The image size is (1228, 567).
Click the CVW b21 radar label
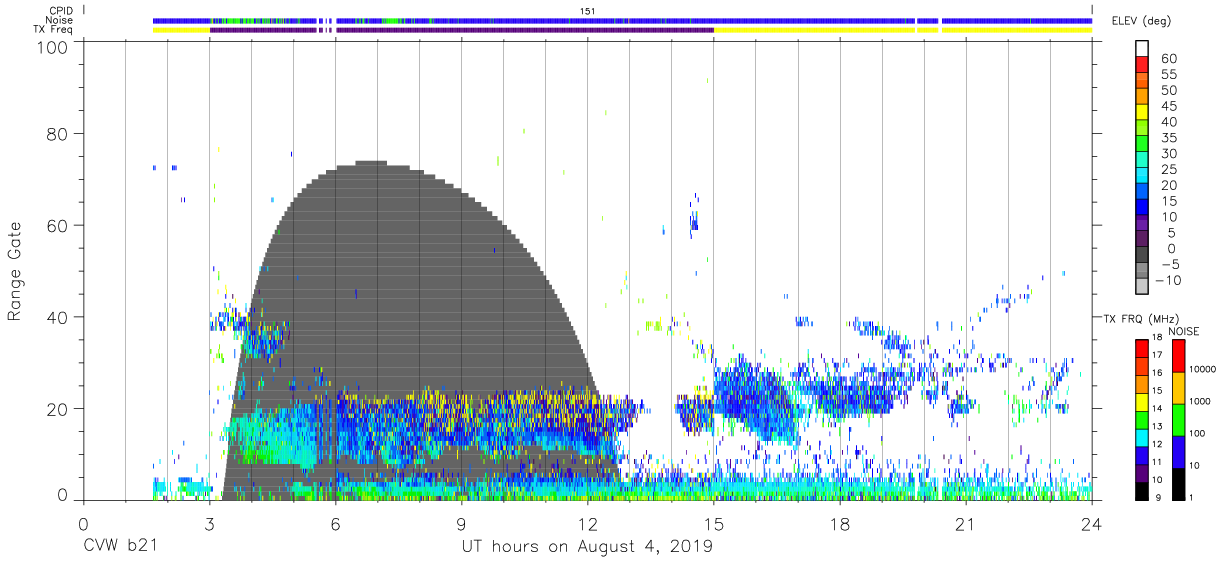(x=121, y=547)
